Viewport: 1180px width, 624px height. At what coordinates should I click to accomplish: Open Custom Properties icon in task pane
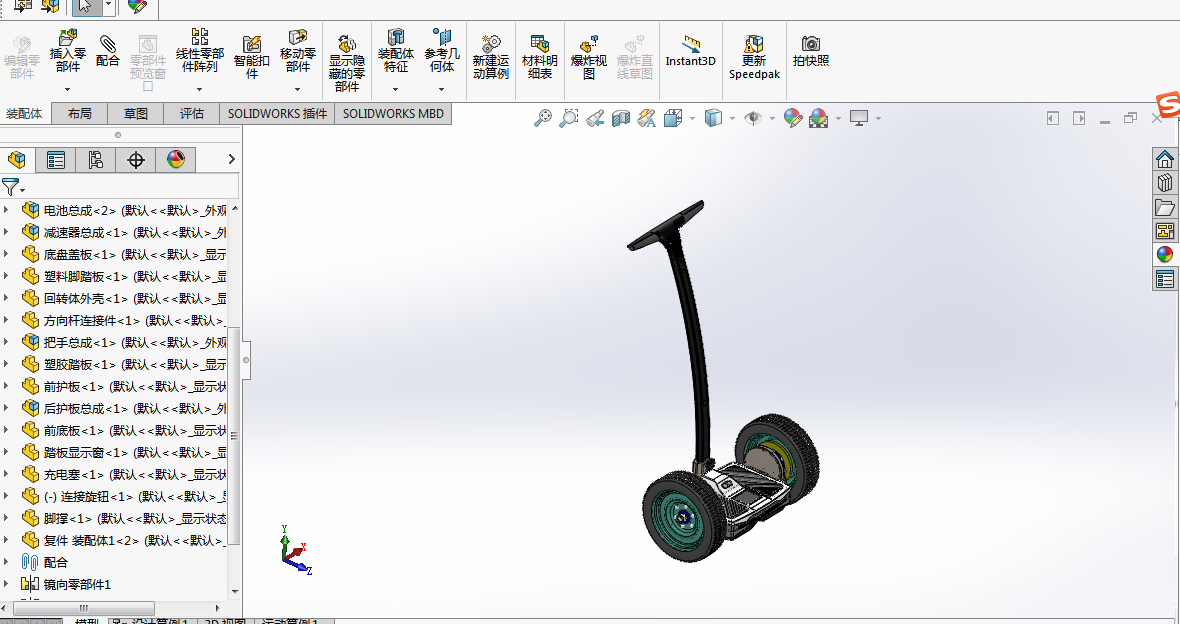click(1165, 279)
